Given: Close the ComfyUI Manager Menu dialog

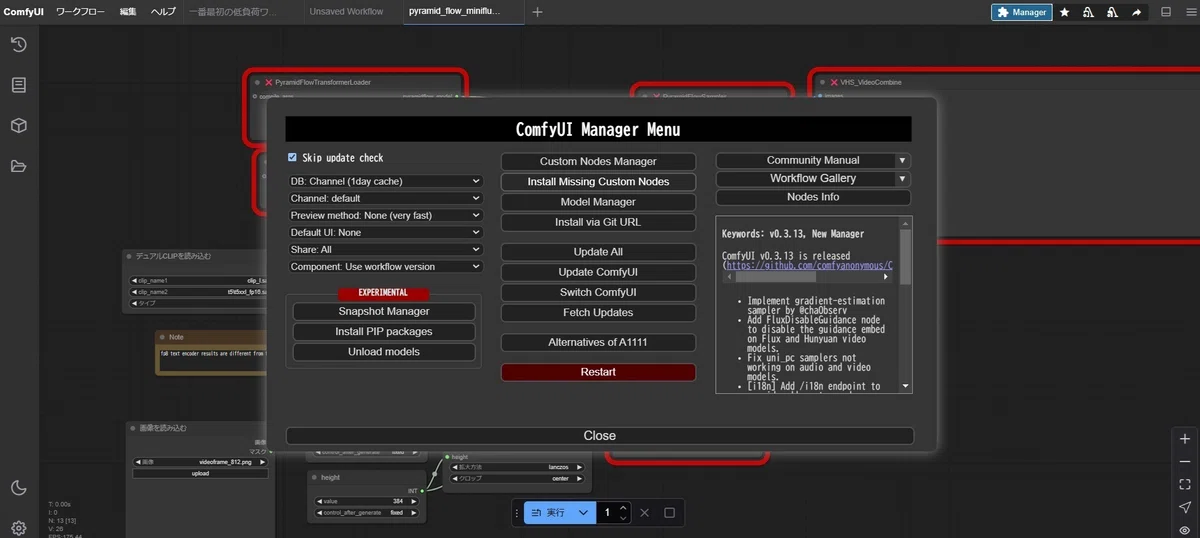Looking at the screenshot, I should pos(600,436).
